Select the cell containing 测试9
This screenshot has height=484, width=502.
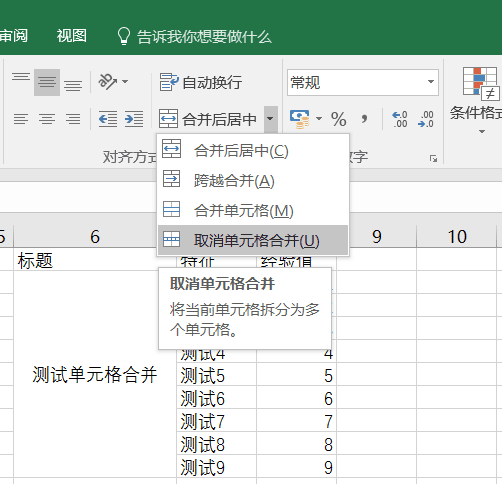(216, 467)
